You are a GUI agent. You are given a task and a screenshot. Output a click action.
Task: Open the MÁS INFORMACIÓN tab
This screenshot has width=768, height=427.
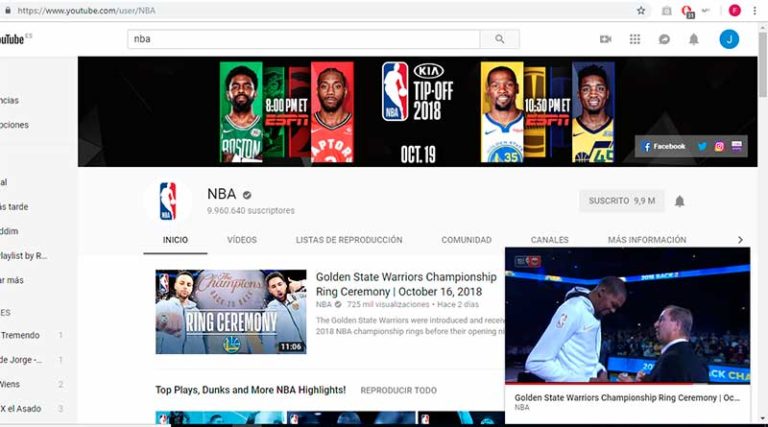coord(647,240)
